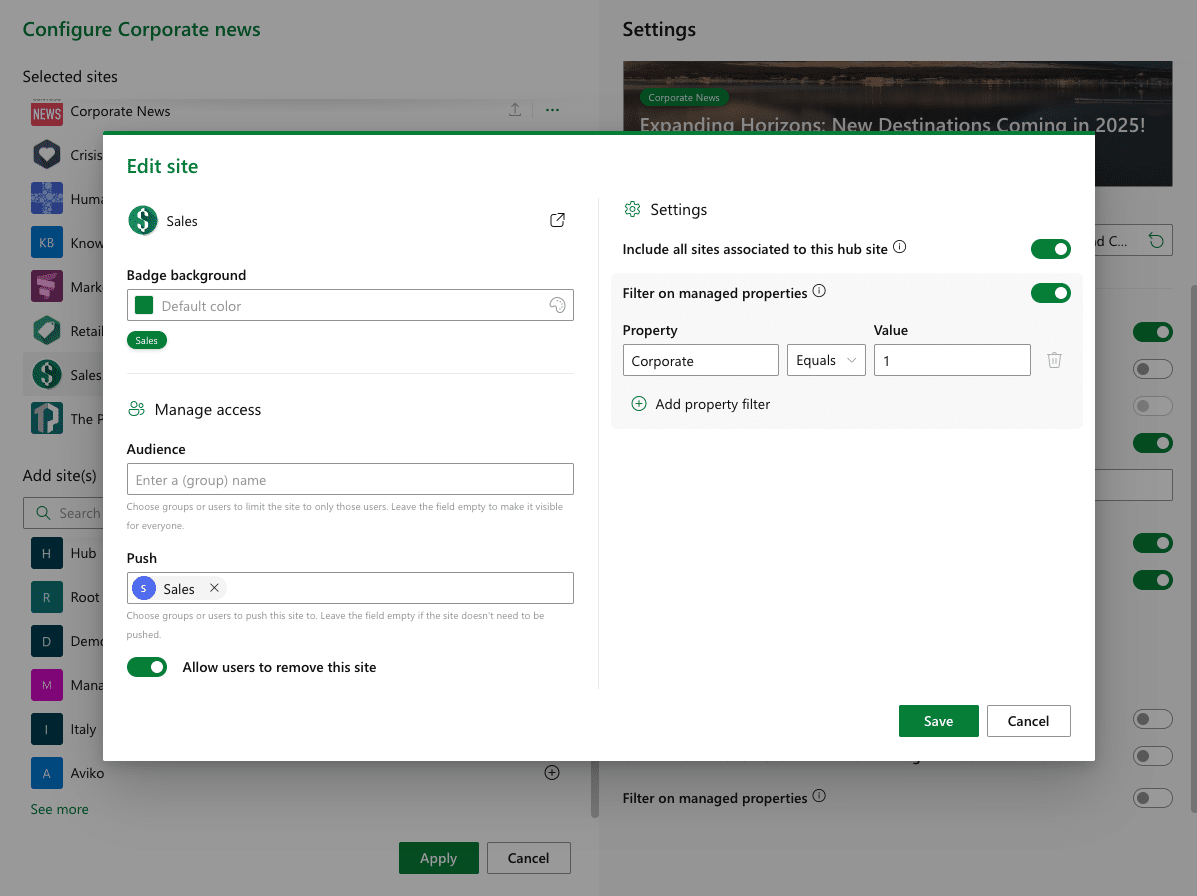Save the Edit site changes
The image size is (1197, 896).
938,721
